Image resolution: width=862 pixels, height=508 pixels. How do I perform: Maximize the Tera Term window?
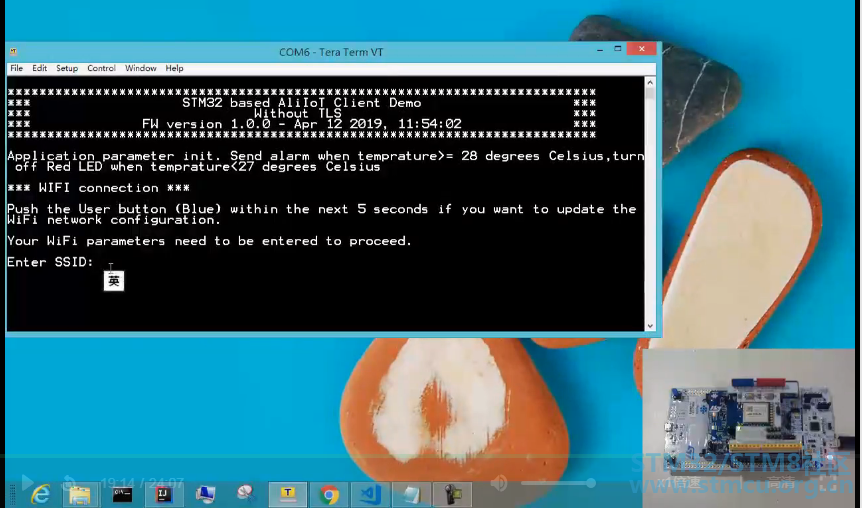pyautogui.click(x=618, y=49)
